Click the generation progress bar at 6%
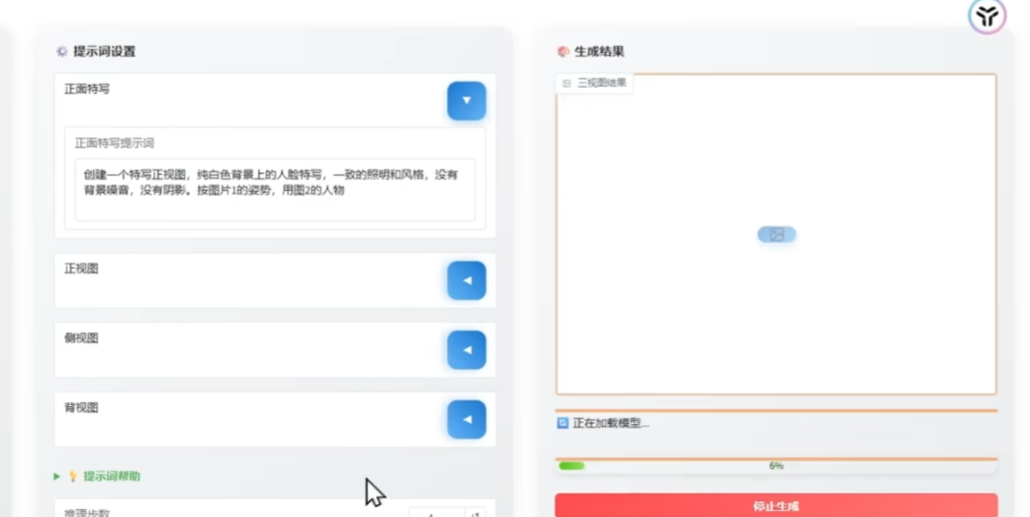This screenshot has height=517, width=1030. (776, 466)
